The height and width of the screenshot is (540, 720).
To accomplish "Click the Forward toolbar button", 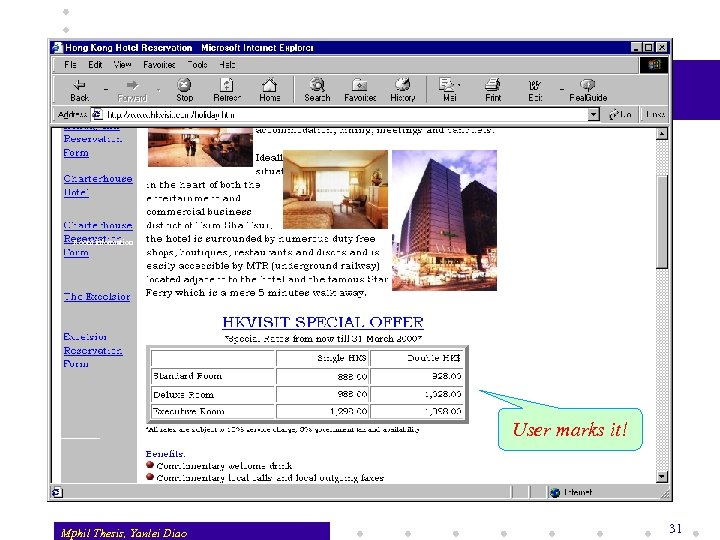I will click(132, 90).
